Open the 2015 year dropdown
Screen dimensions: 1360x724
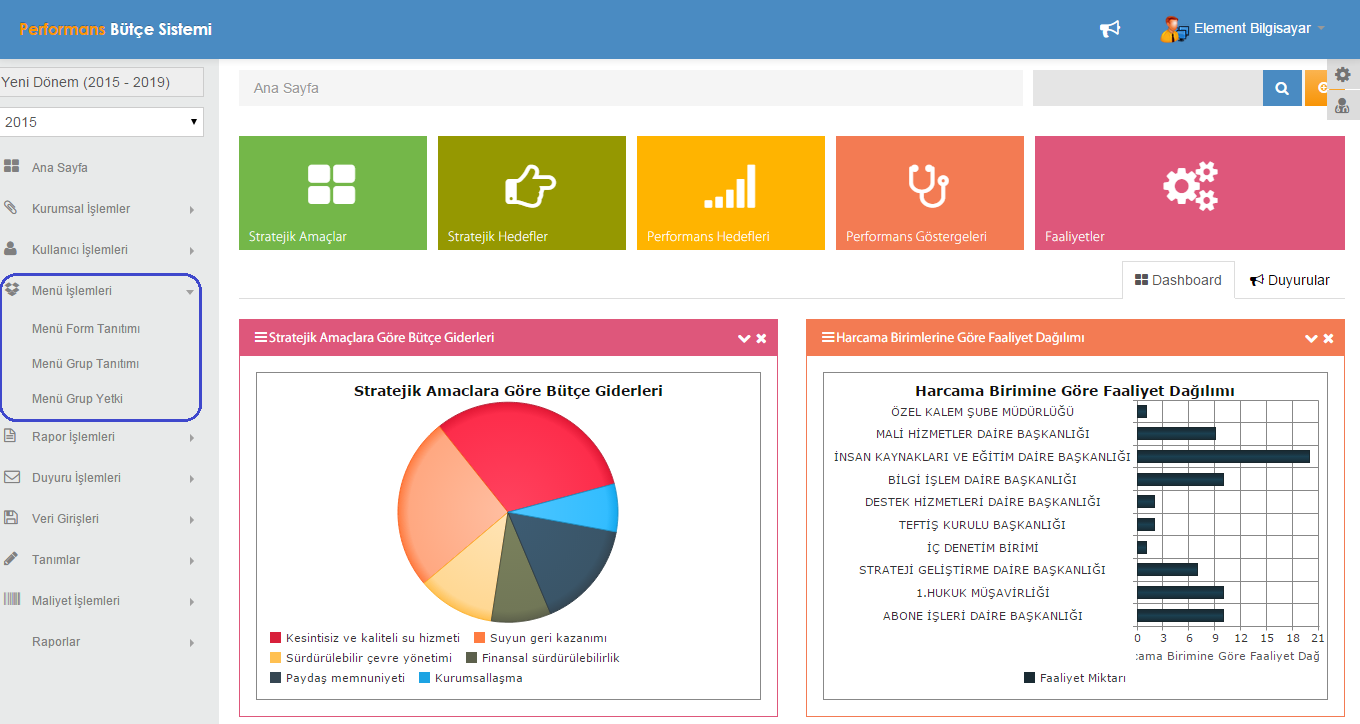[100, 122]
